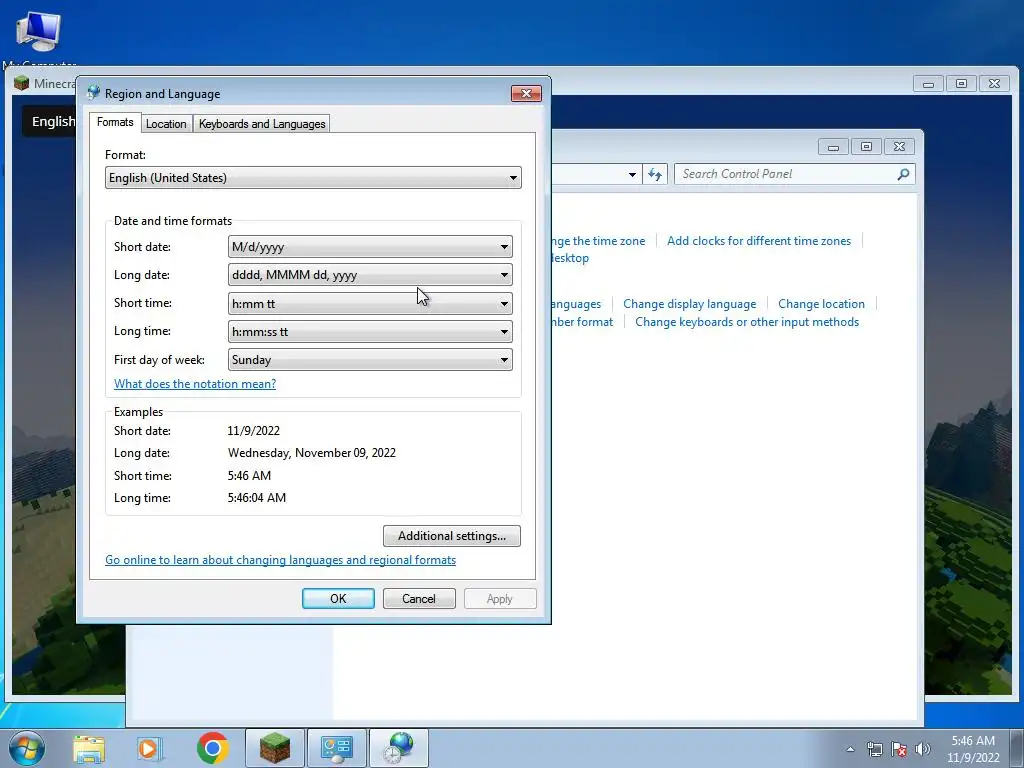
Task: Open Google Chrome from the taskbar
Action: click(213, 748)
